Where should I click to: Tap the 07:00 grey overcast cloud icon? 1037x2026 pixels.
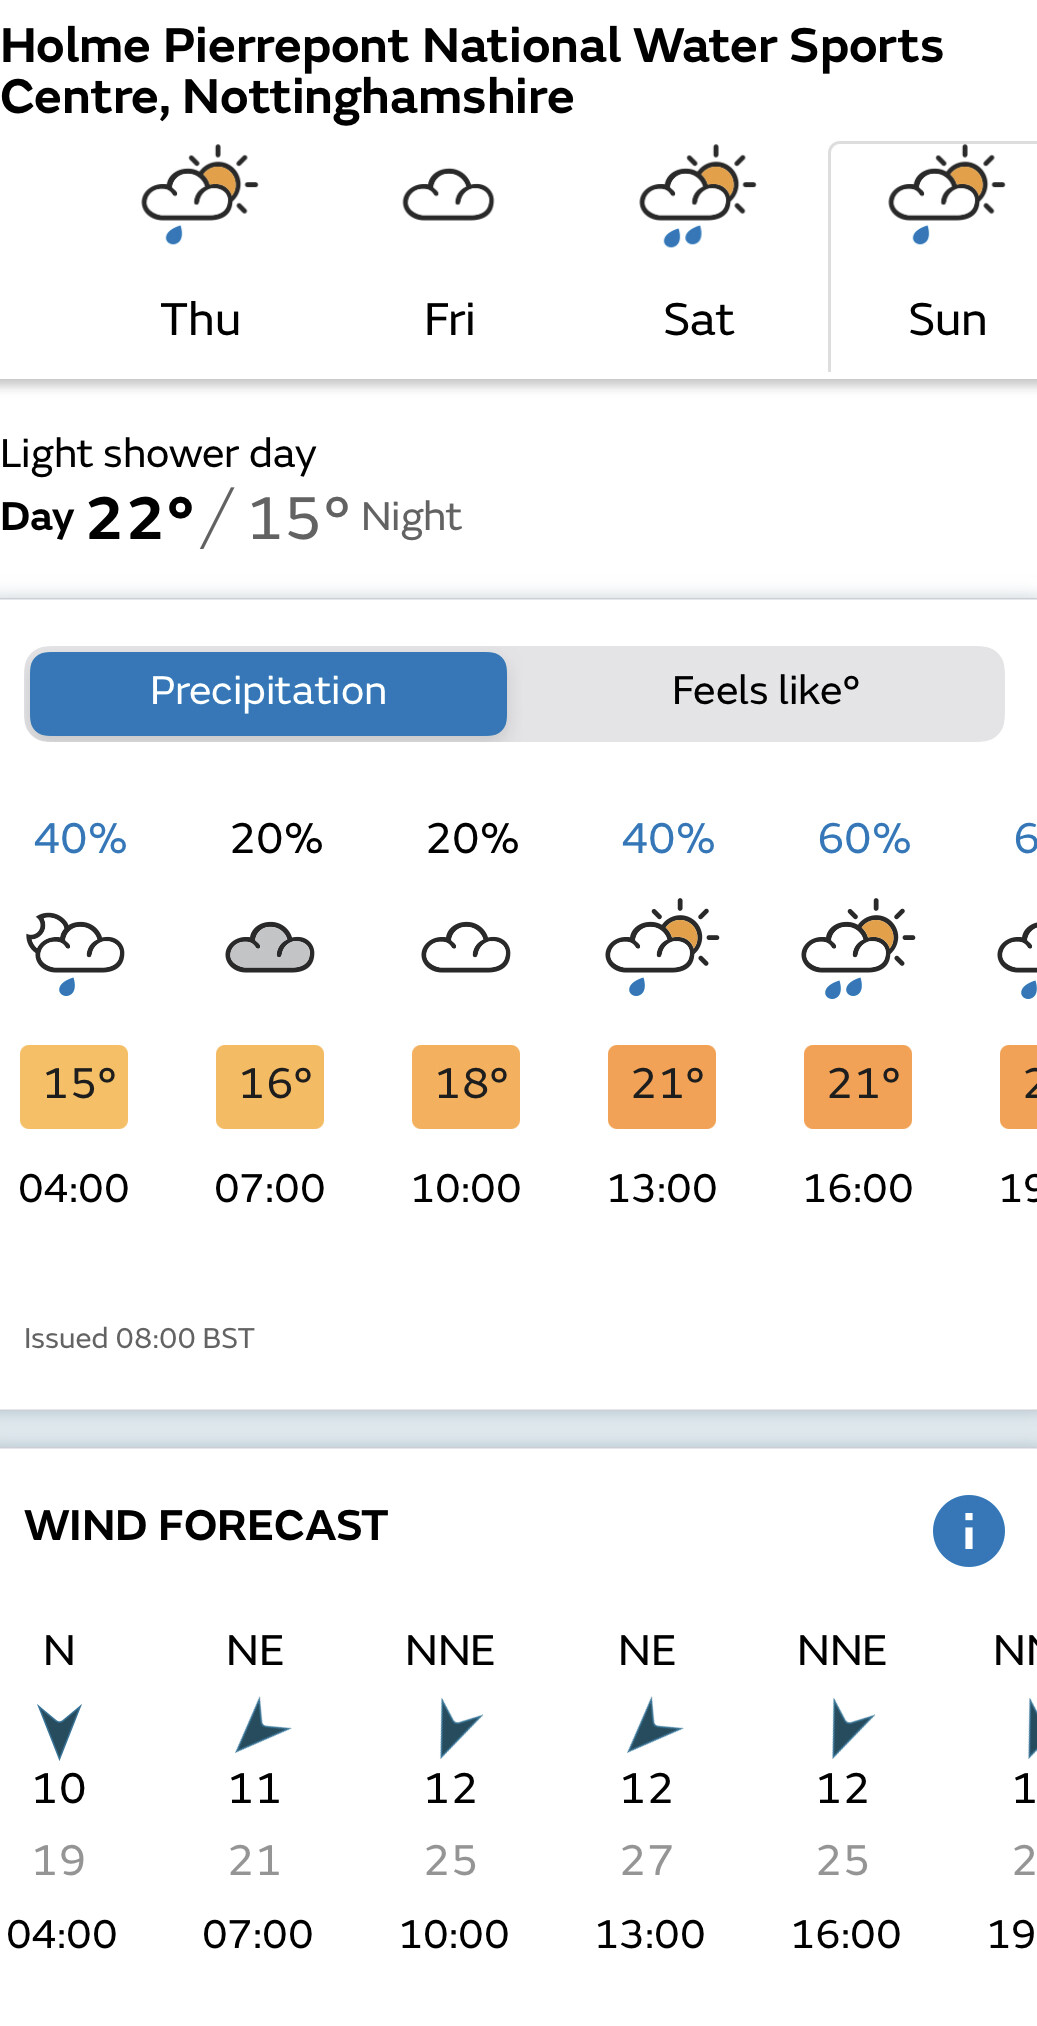pyautogui.click(x=270, y=948)
